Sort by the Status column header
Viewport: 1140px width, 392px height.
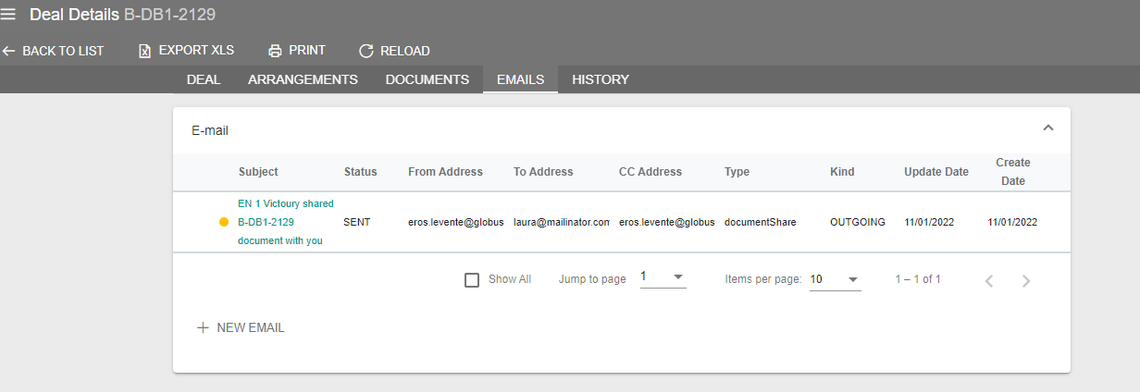tap(361, 172)
